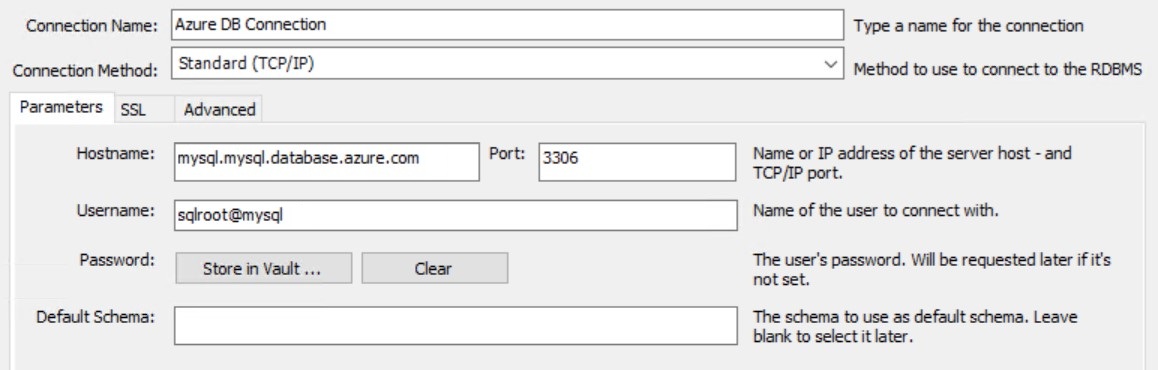Focus the Port field showing 3306
The height and width of the screenshot is (370, 1158).
pyautogui.click(x=637, y=162)
